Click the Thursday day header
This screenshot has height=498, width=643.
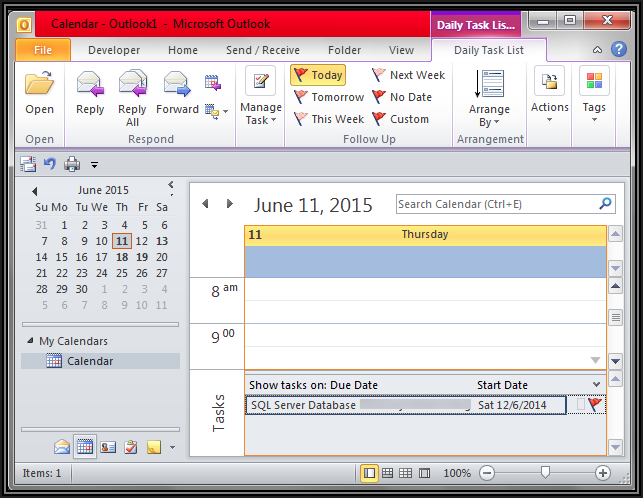[425, 235]
